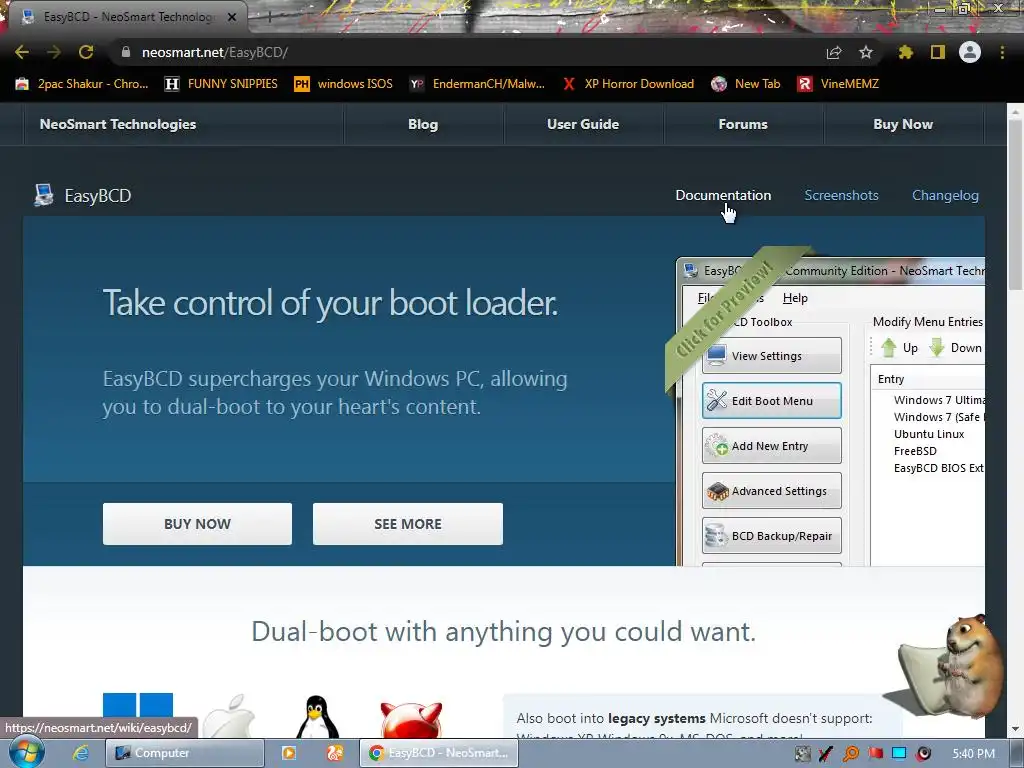The image size is (1024, 768).
Task: Open the Screenshots link
Action: pos(841,195)
